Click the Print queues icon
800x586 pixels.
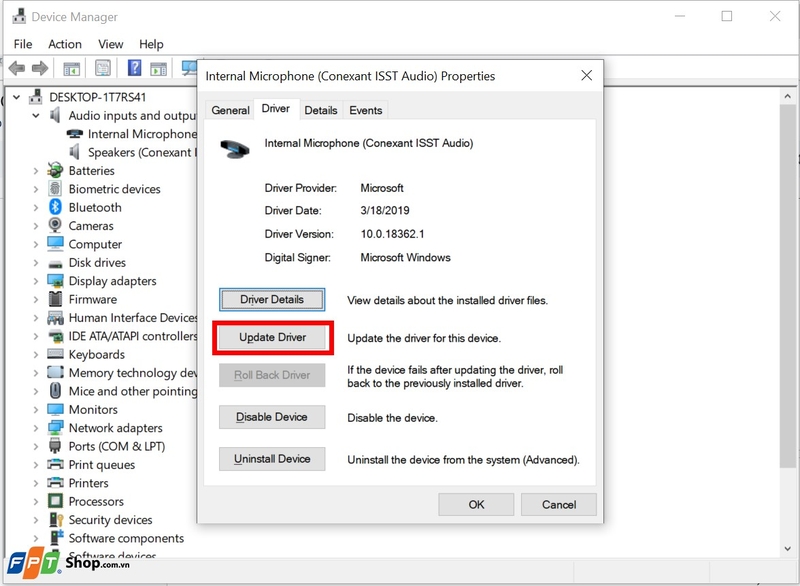55,464
